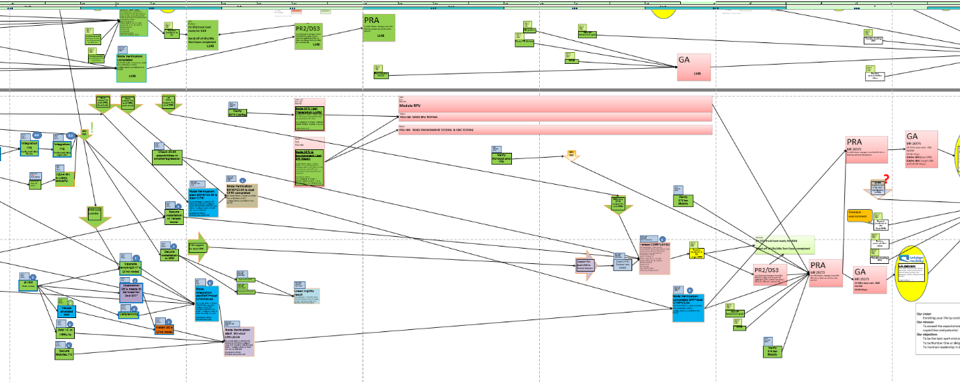Select the orange FMMT task box
The width and height of the screenshot is (960, 382).
165,329
